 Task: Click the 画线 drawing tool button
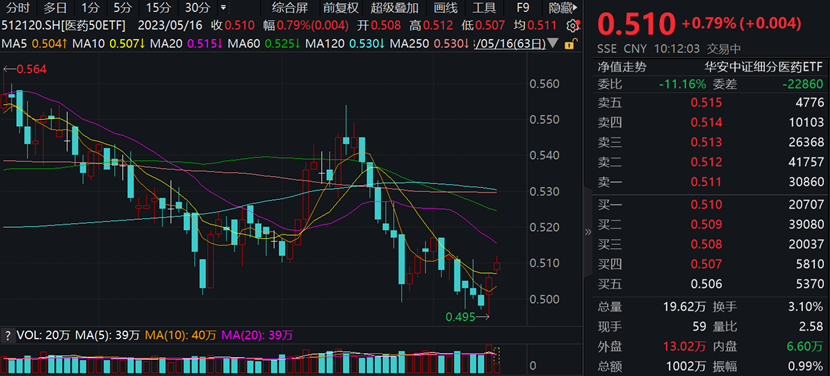point(445,8)
